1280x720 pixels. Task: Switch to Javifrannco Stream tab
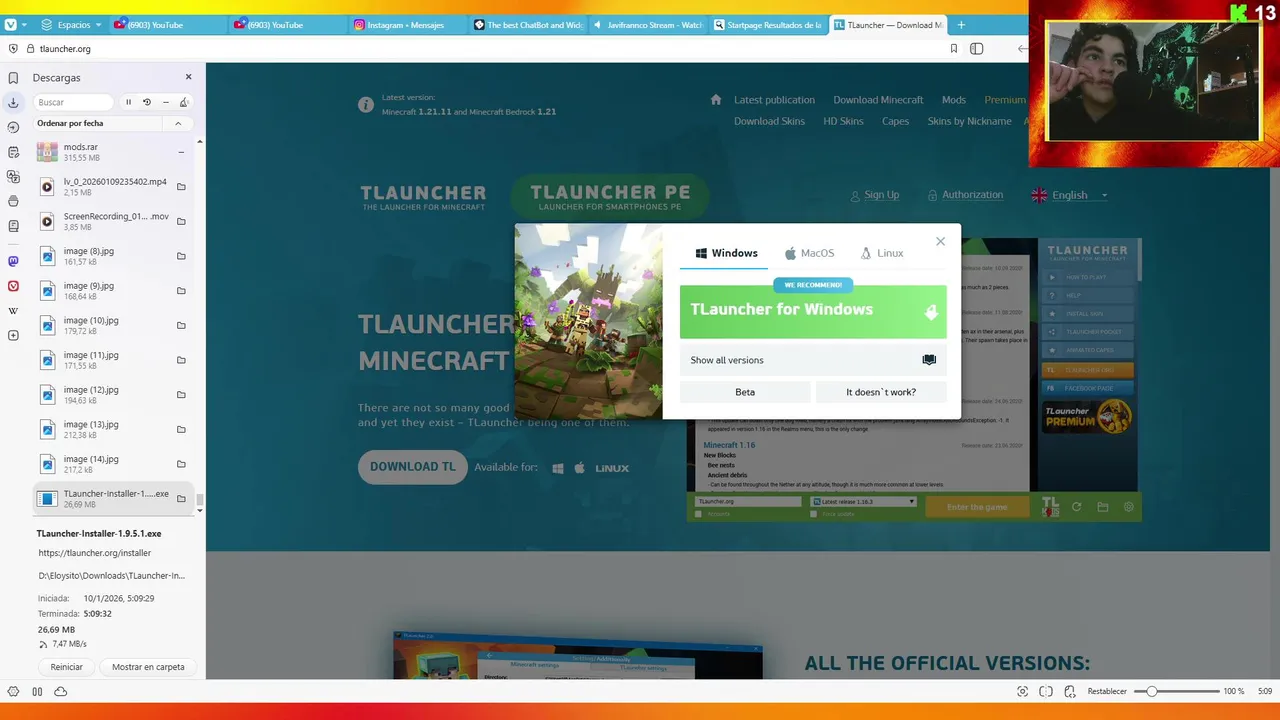[647, 24]
